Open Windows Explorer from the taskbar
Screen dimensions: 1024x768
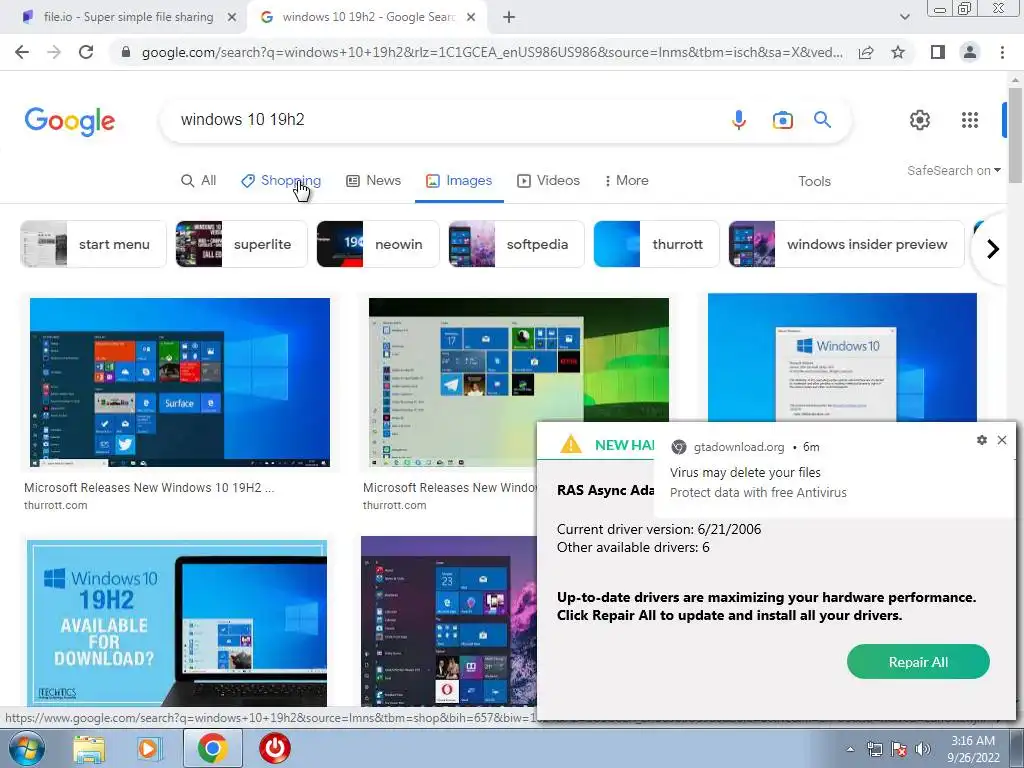point(89,749)
